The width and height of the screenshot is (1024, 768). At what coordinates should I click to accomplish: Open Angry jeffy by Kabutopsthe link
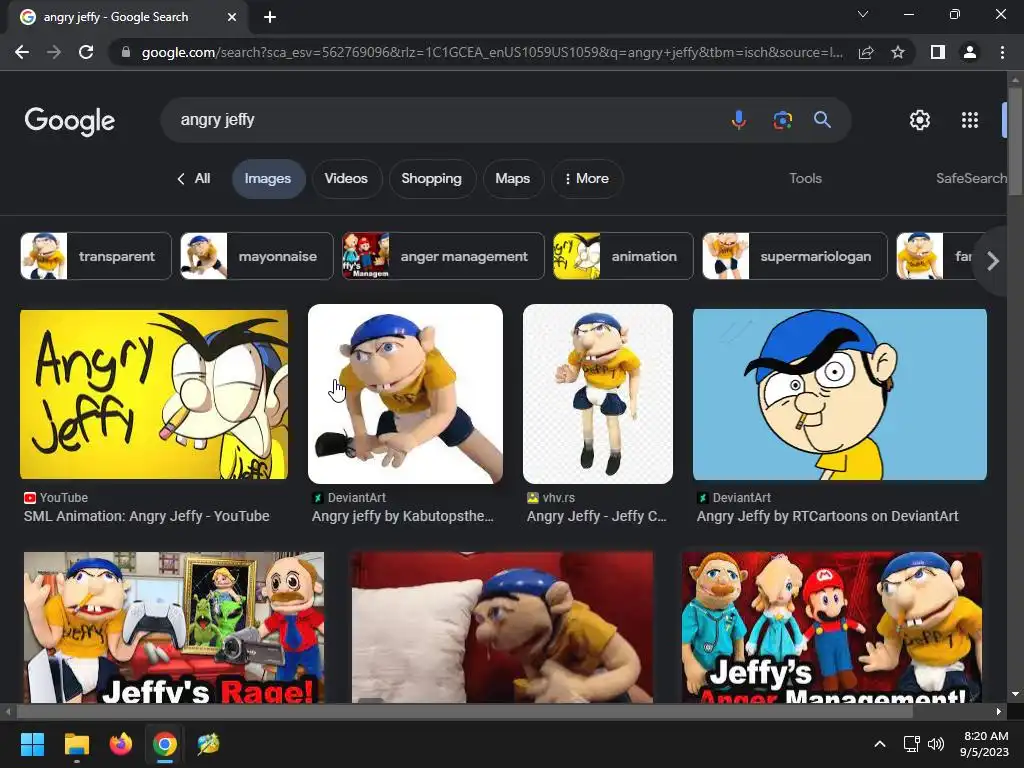click(x=402, y=516)
